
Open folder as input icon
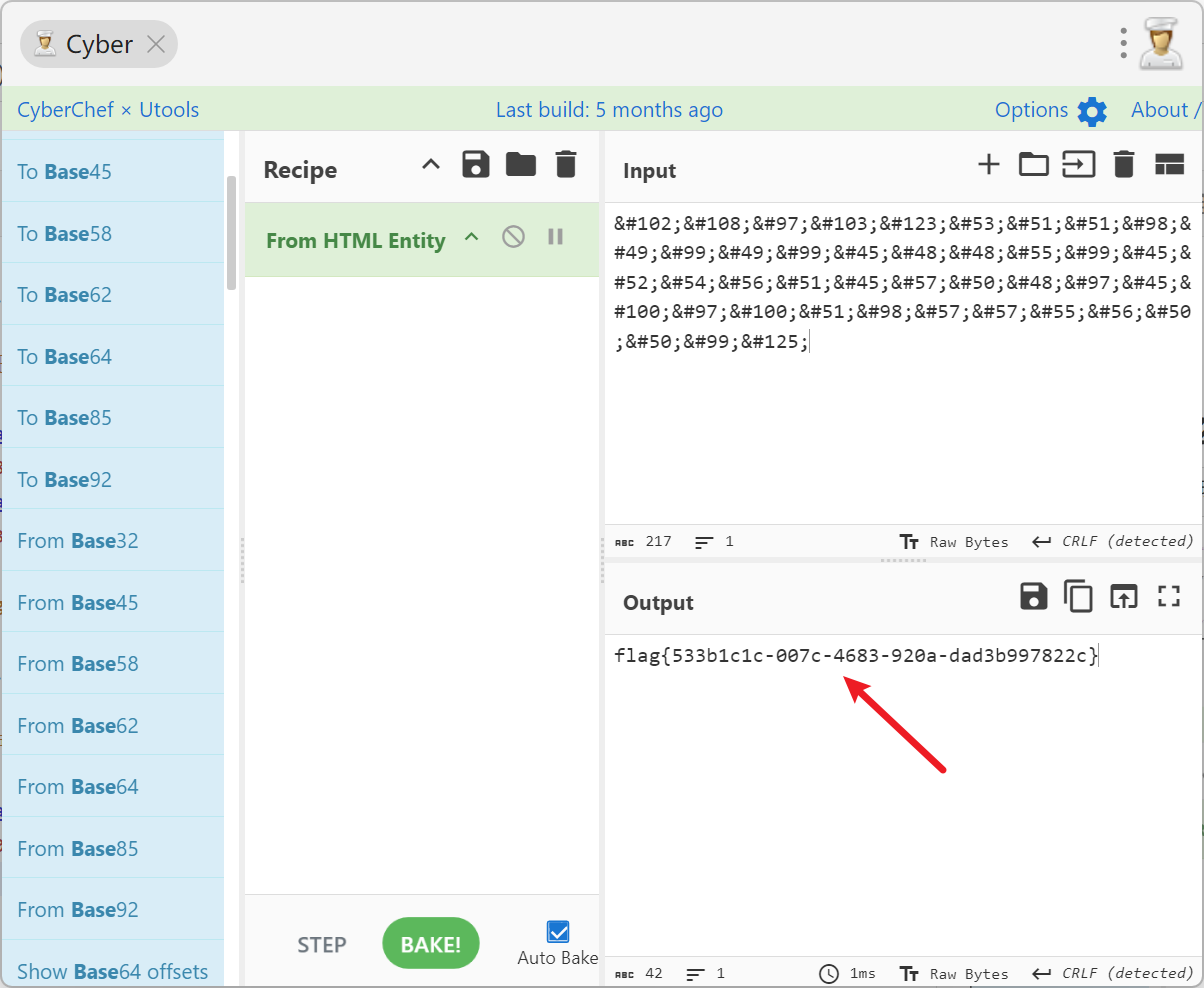click(1033, 165)
